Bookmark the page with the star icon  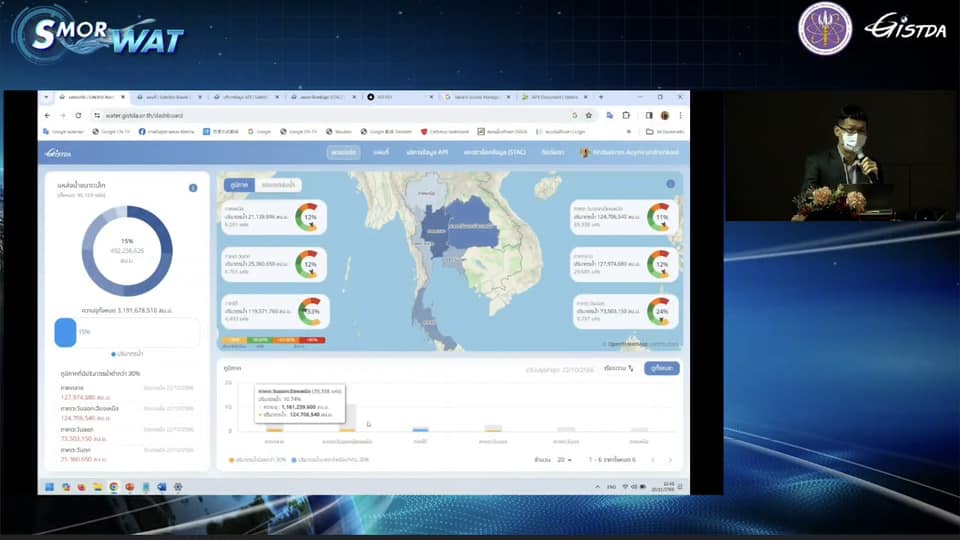click(589, 115)
